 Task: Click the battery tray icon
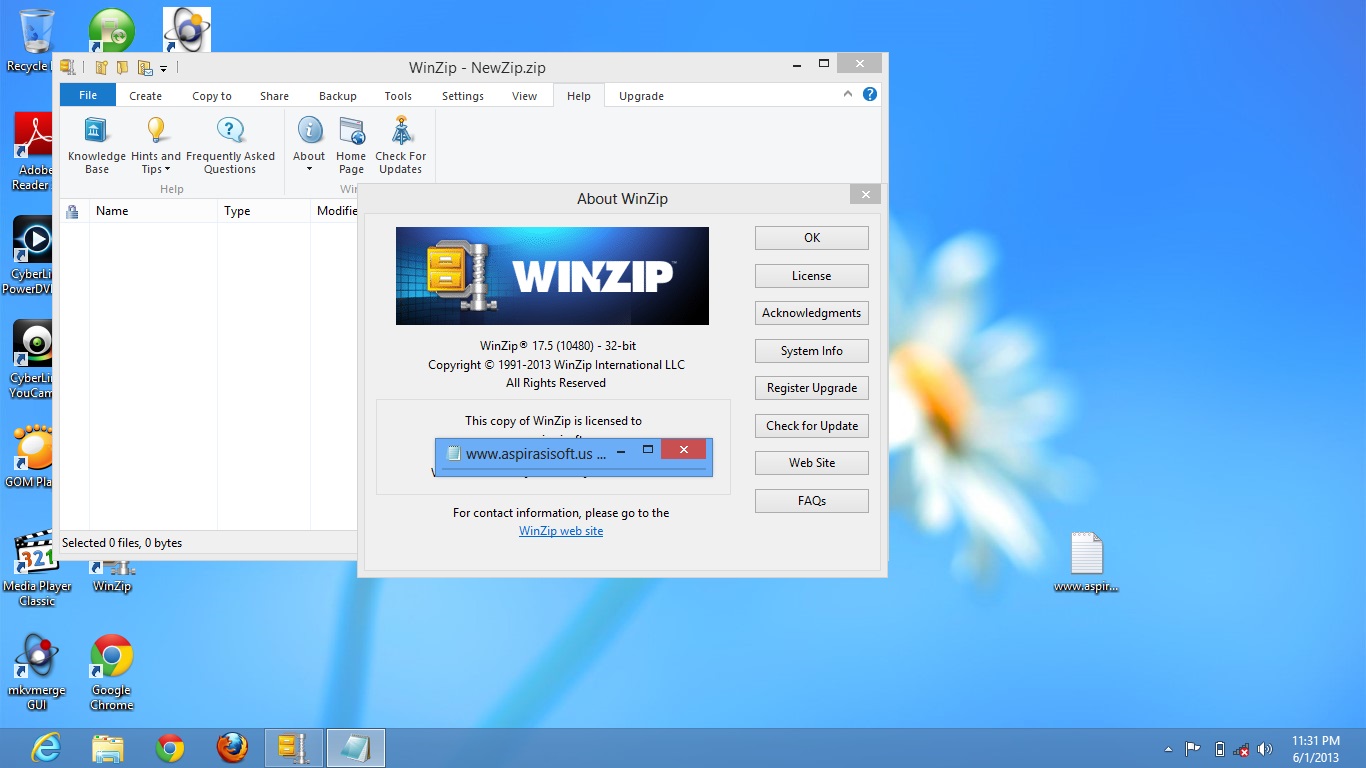(1219, 749)
